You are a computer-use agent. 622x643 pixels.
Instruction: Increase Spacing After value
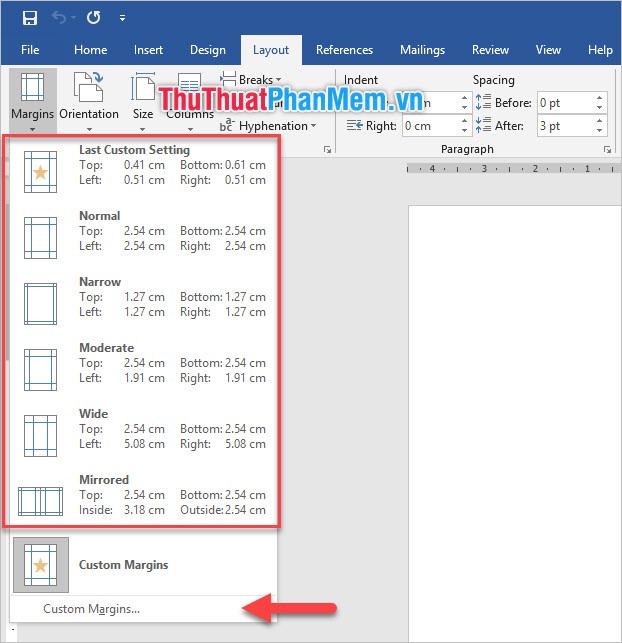pyautogui.click(x=599, y=121)
